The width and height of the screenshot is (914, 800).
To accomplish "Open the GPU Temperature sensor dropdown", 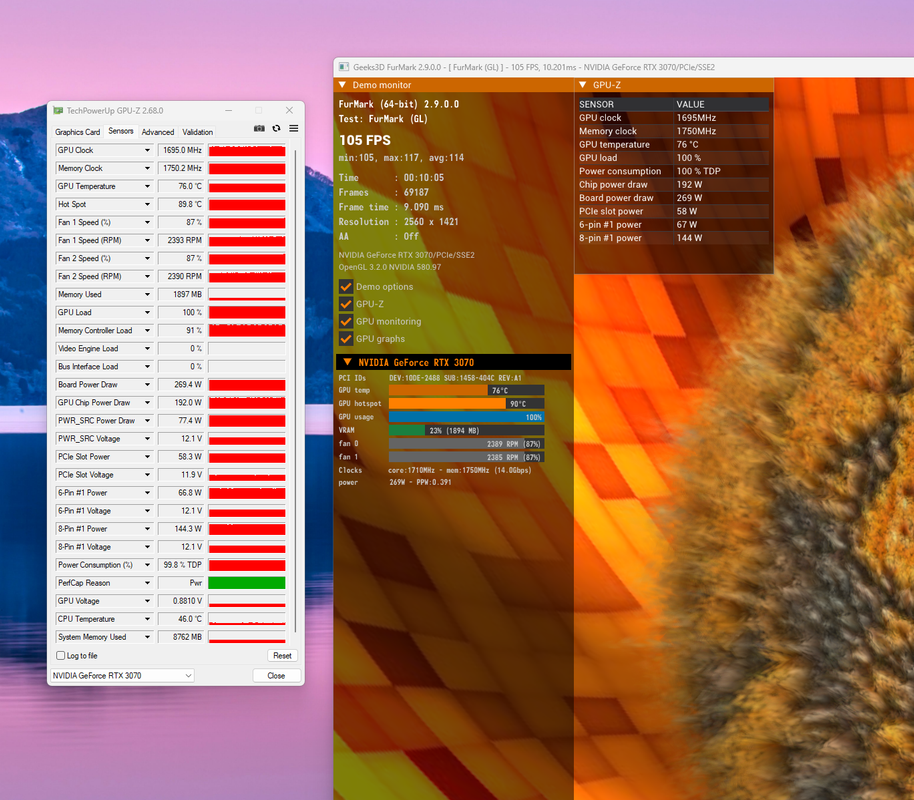I will click(x=147, y=187).
